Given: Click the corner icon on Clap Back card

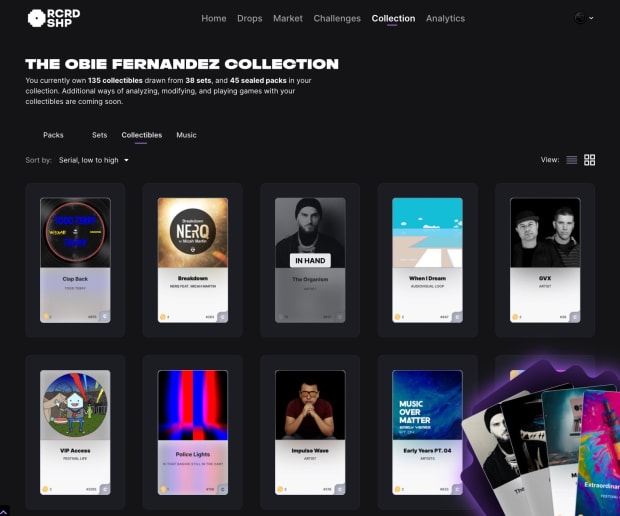Looking at the screenshot, I should pos(105,317).
